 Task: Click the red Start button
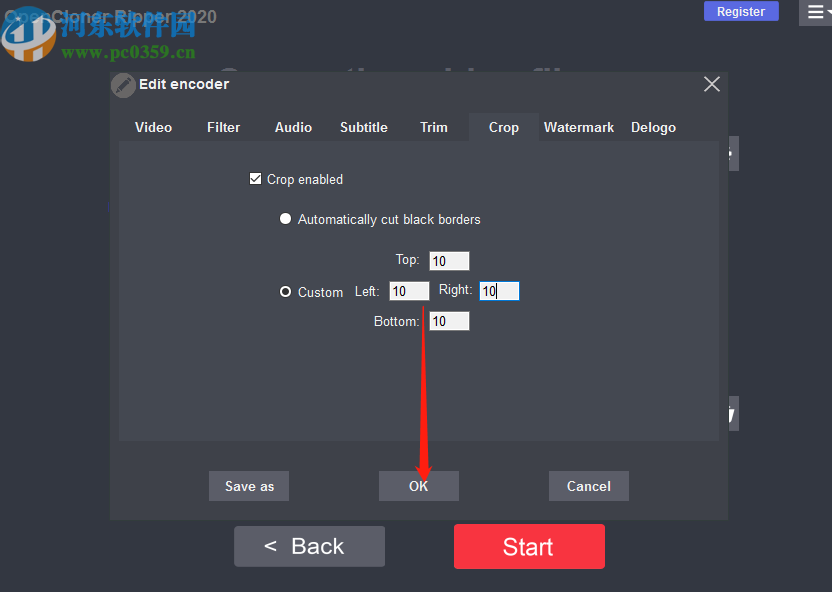(x=529, y=546)
